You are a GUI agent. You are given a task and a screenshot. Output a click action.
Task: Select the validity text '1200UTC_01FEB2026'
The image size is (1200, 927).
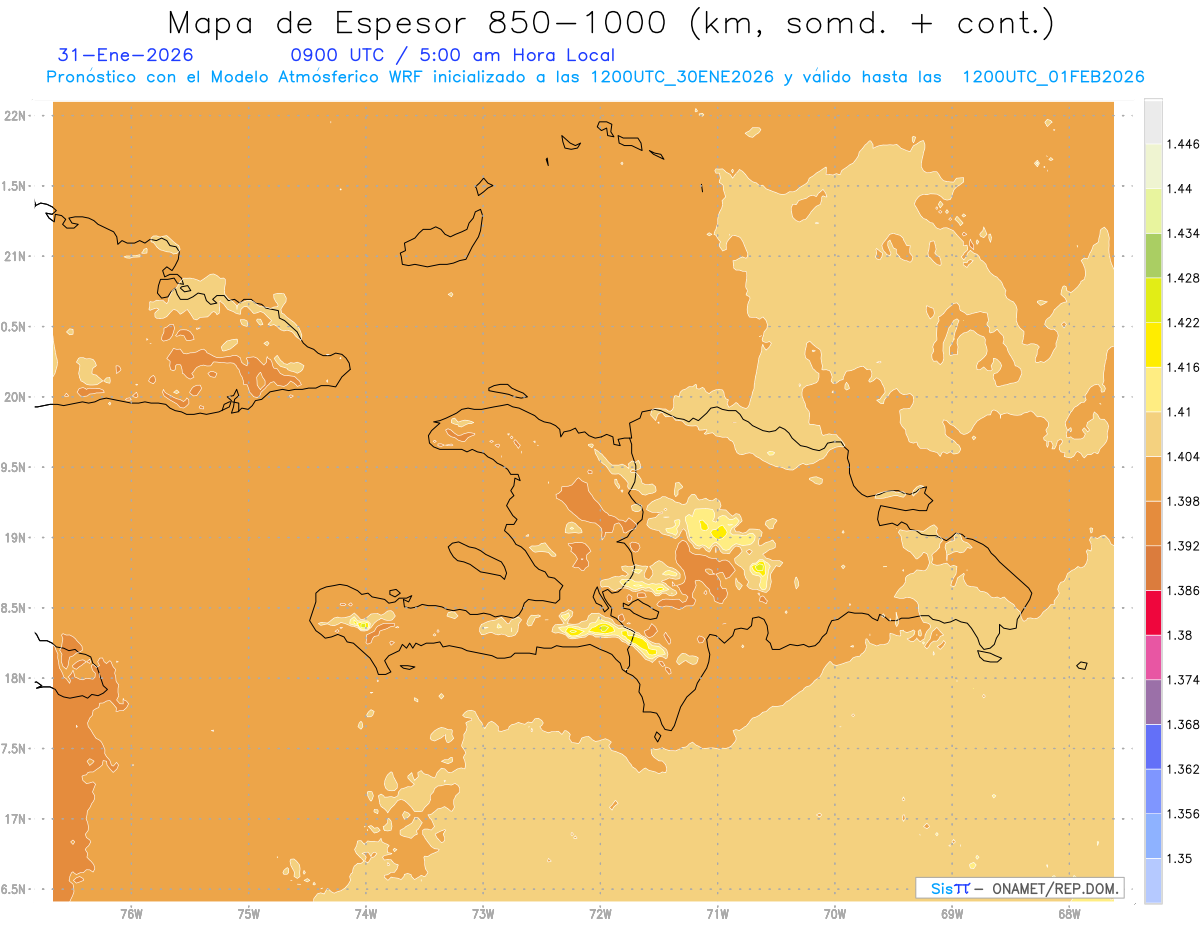1052,77
